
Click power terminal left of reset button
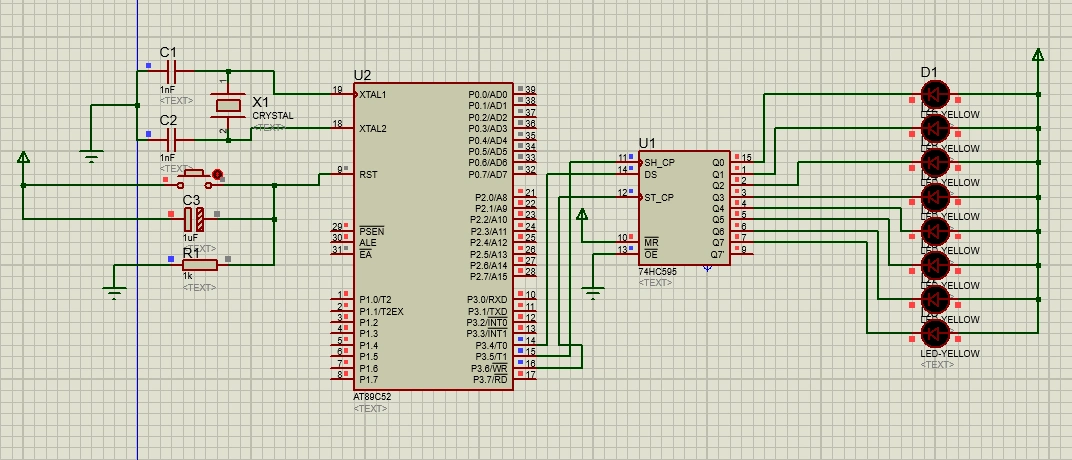pyautogui.click(x=23, y=157)
